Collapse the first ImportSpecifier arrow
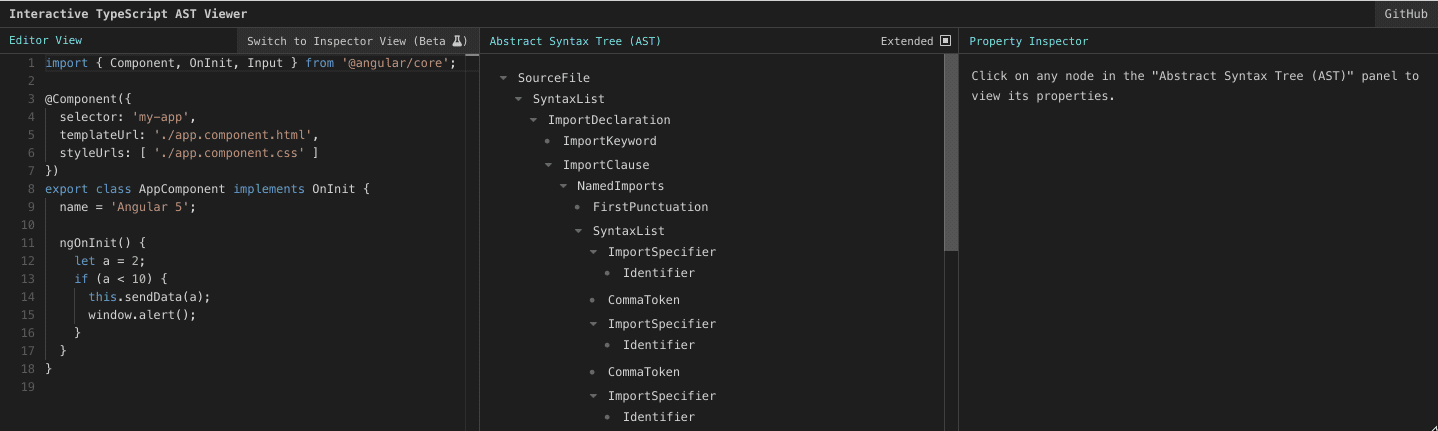This screenshot has height=431, width=1438. [x=594, y=252]
